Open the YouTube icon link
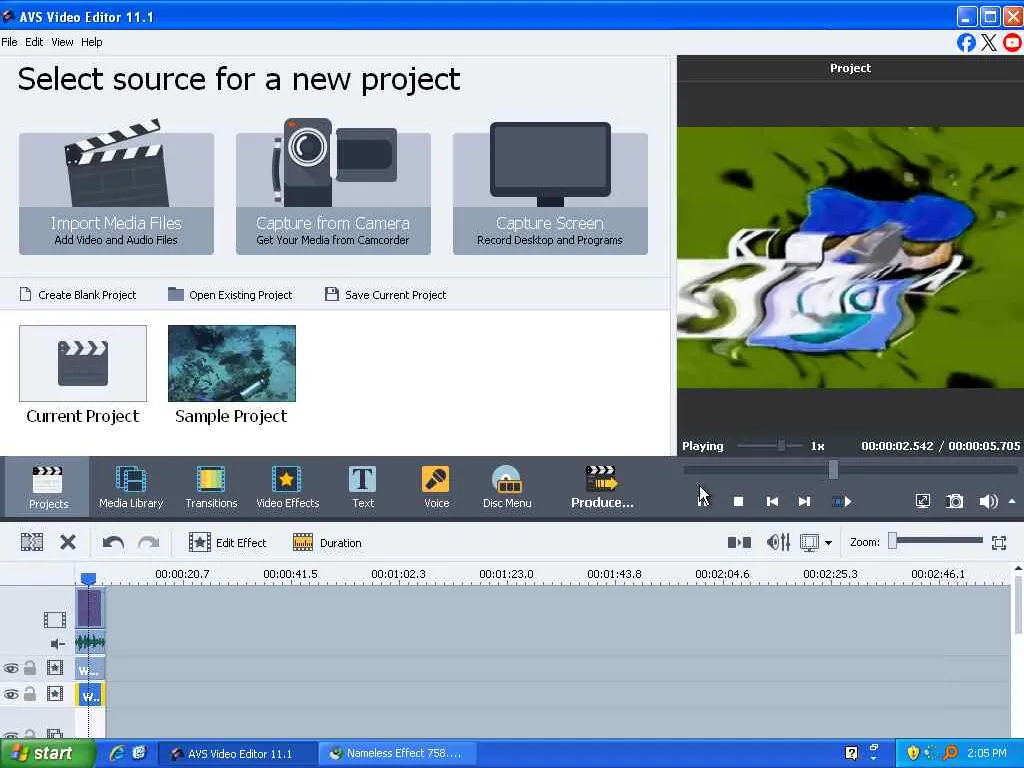1024x768 pixels. [1013, 42]
